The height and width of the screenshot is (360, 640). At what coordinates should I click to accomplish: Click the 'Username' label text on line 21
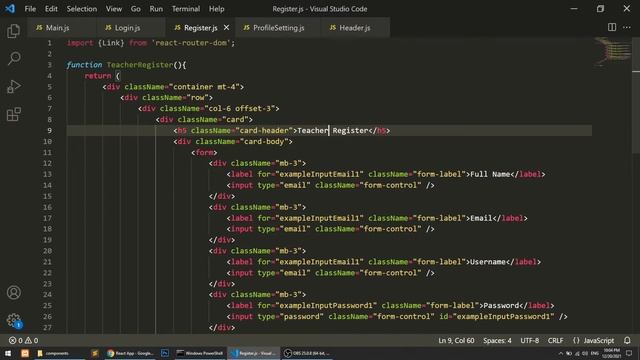(488, 262)
